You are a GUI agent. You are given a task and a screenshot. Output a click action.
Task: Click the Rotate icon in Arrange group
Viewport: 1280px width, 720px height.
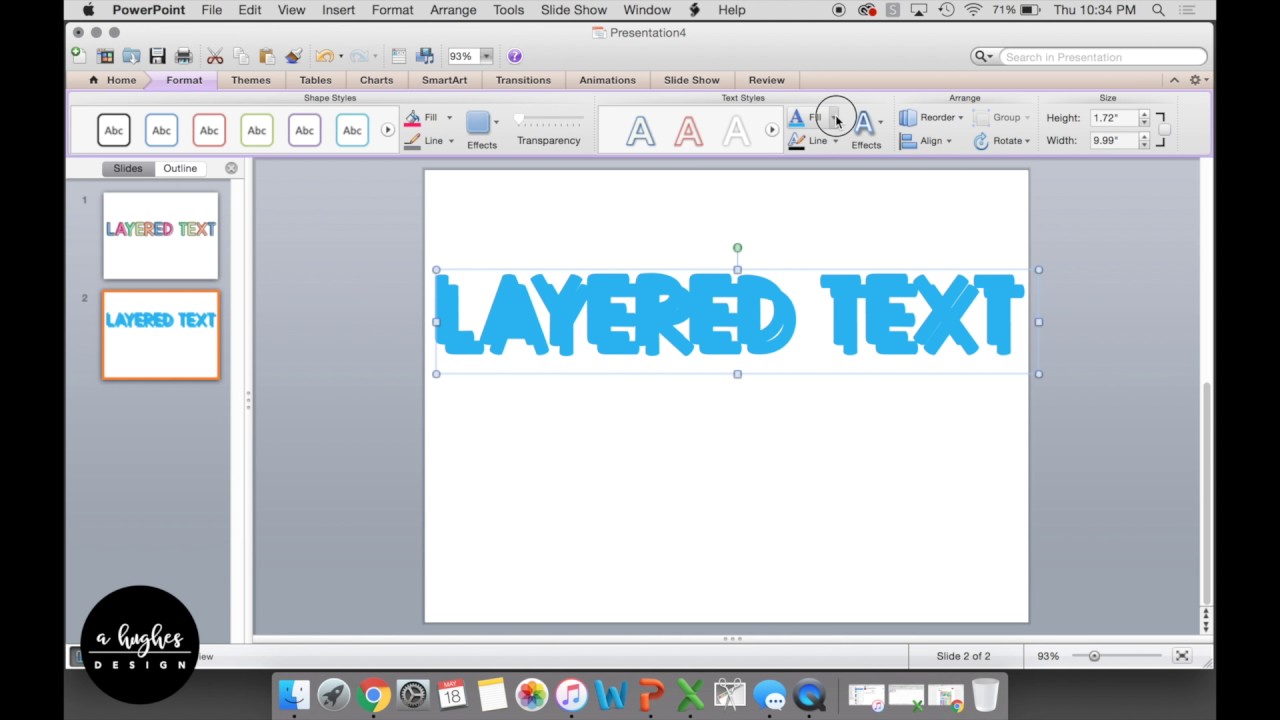coord(981,140)
